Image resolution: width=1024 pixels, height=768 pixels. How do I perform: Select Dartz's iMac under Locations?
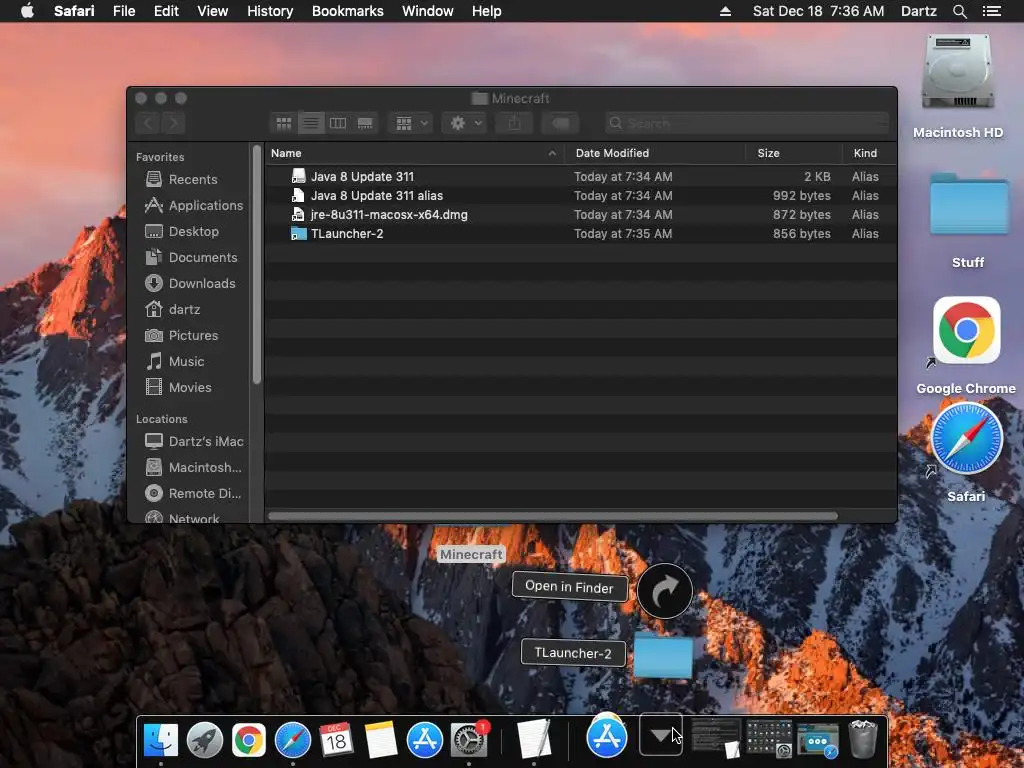(x=194, y=441)
